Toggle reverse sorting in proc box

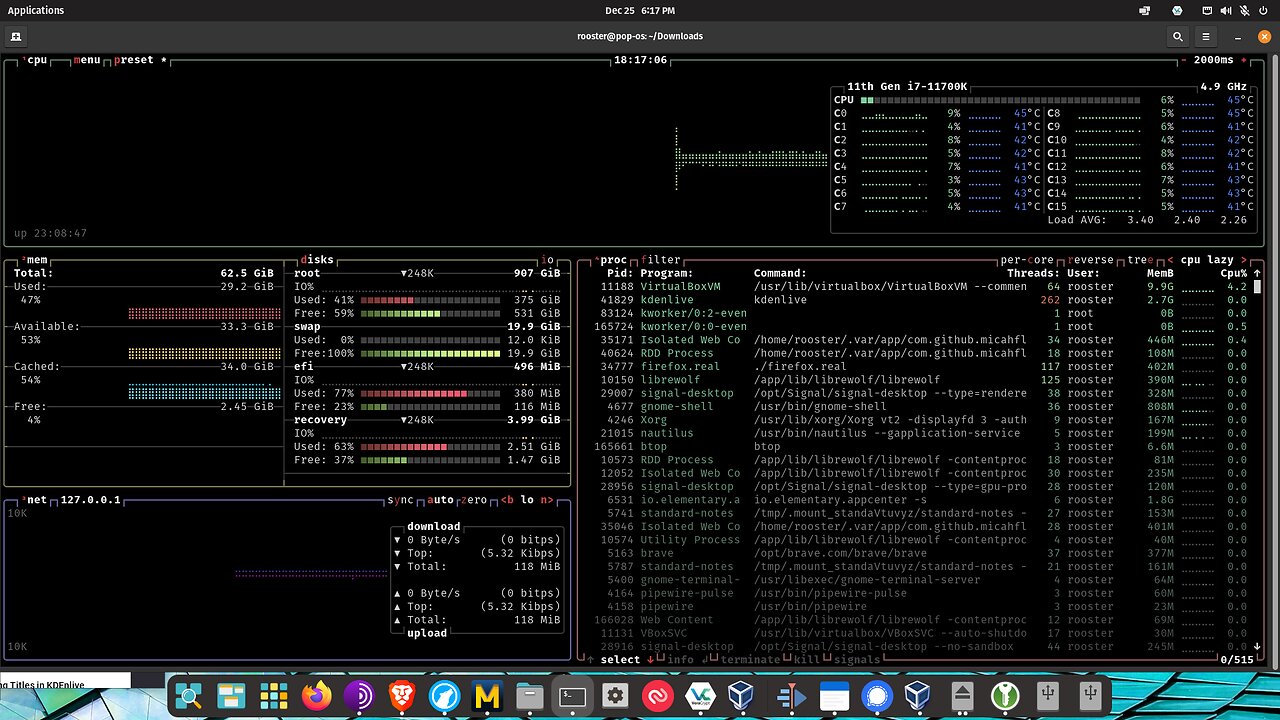(x=1090, y=260)
